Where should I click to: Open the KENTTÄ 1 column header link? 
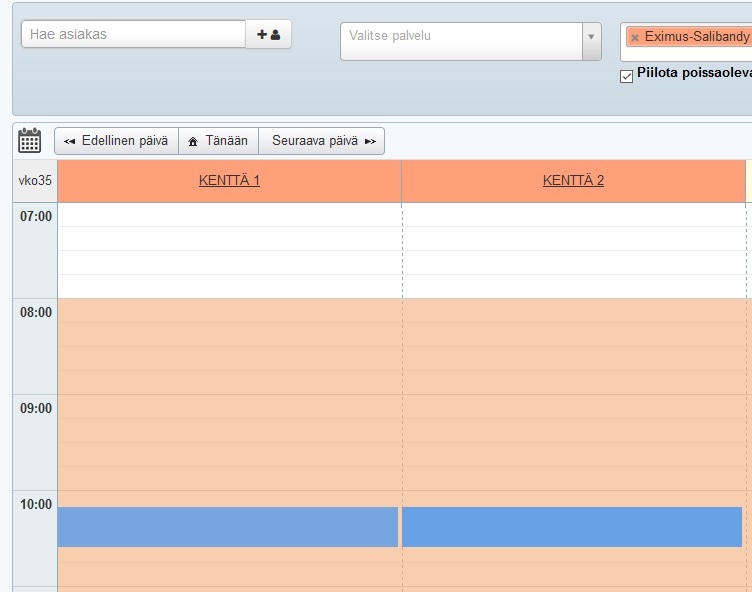pos(229,181)
